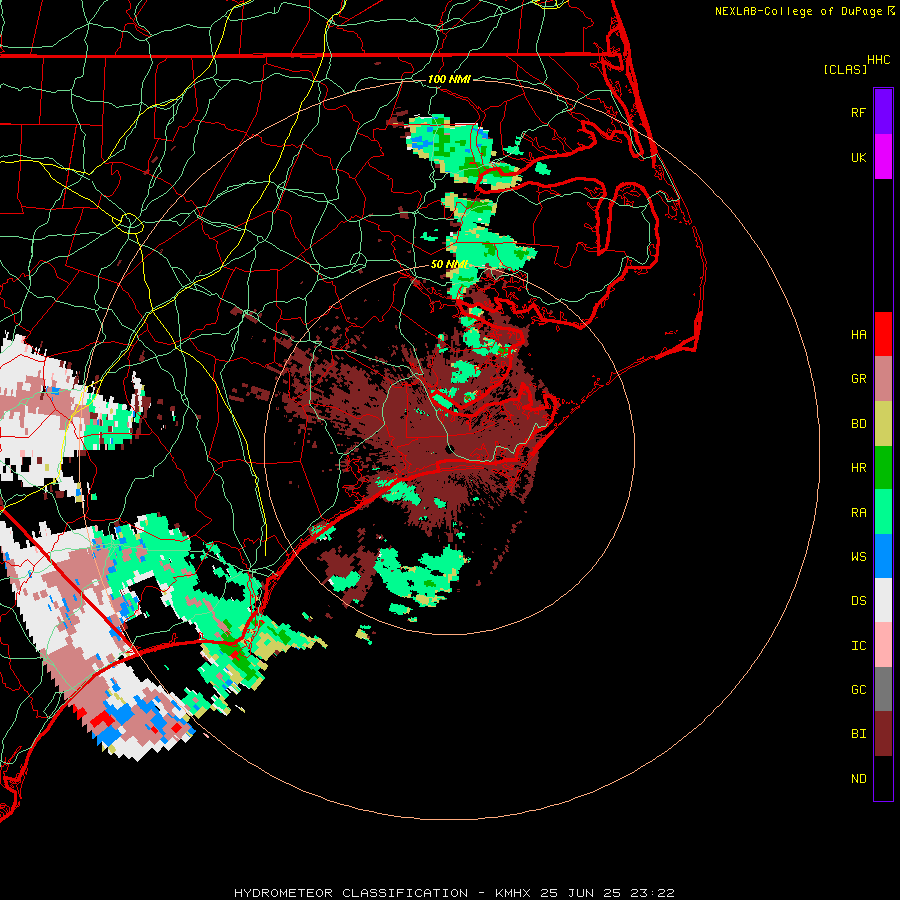The height and width of the screenshot is (900, 900).
Task: Click the BD yellow legend swatch
Action: coord(883,424)
